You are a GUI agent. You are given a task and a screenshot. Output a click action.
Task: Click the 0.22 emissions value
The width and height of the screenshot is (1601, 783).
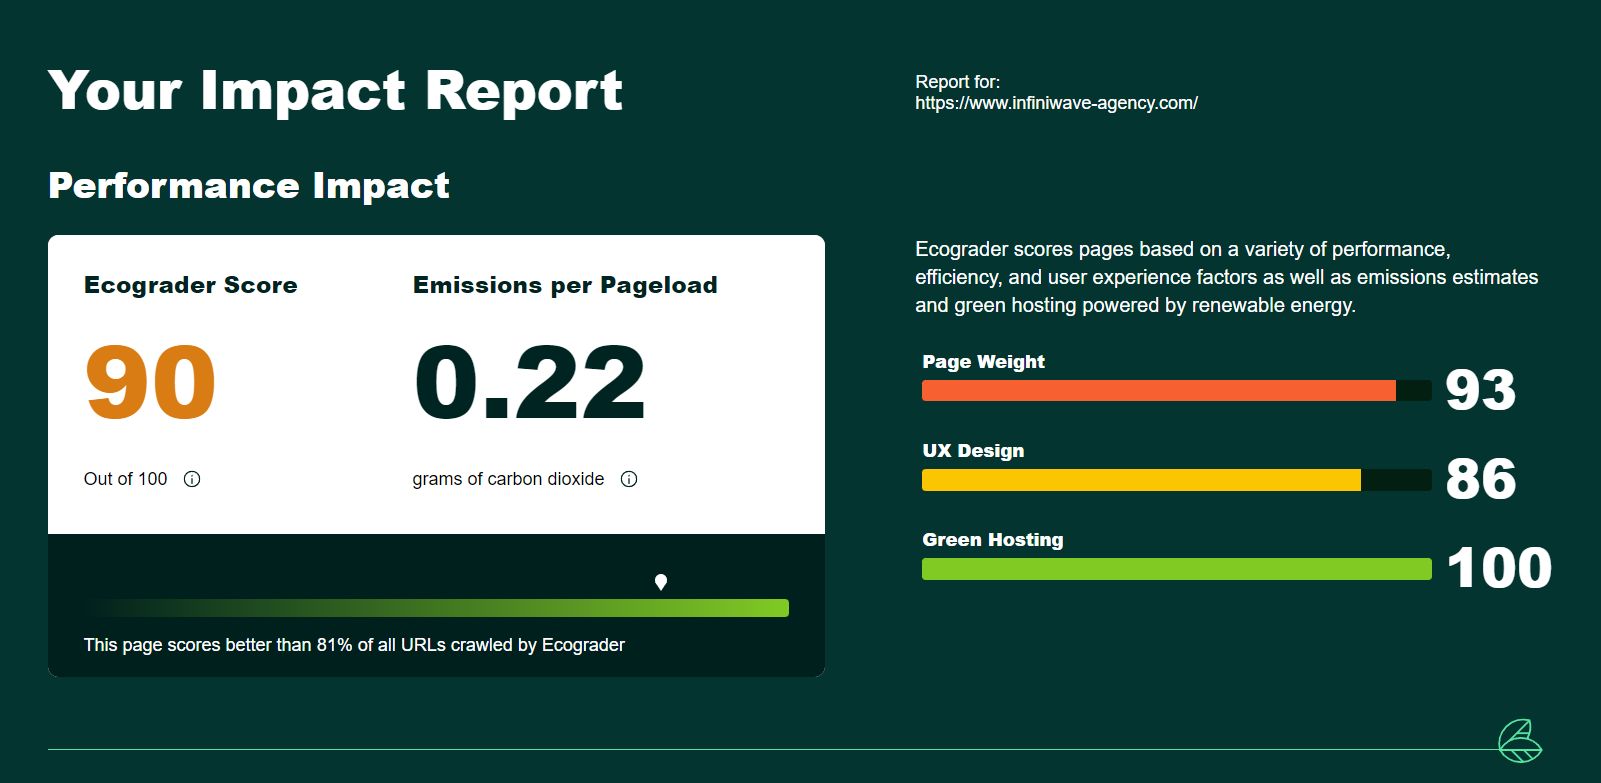(x=529, y=382)
